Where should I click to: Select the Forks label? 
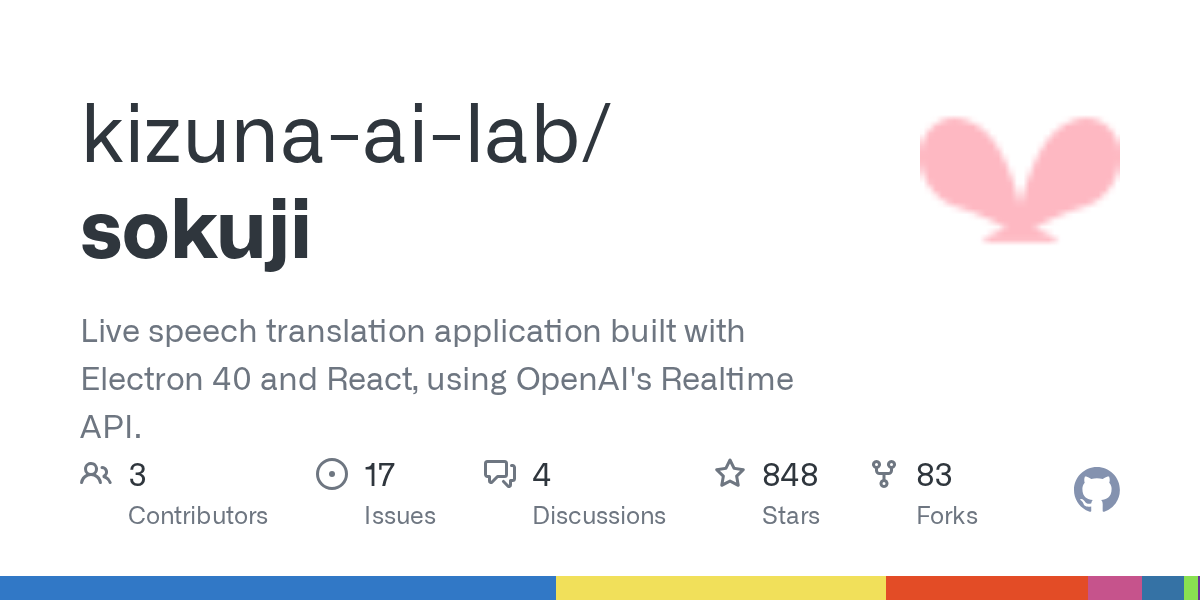coord(947,516)
